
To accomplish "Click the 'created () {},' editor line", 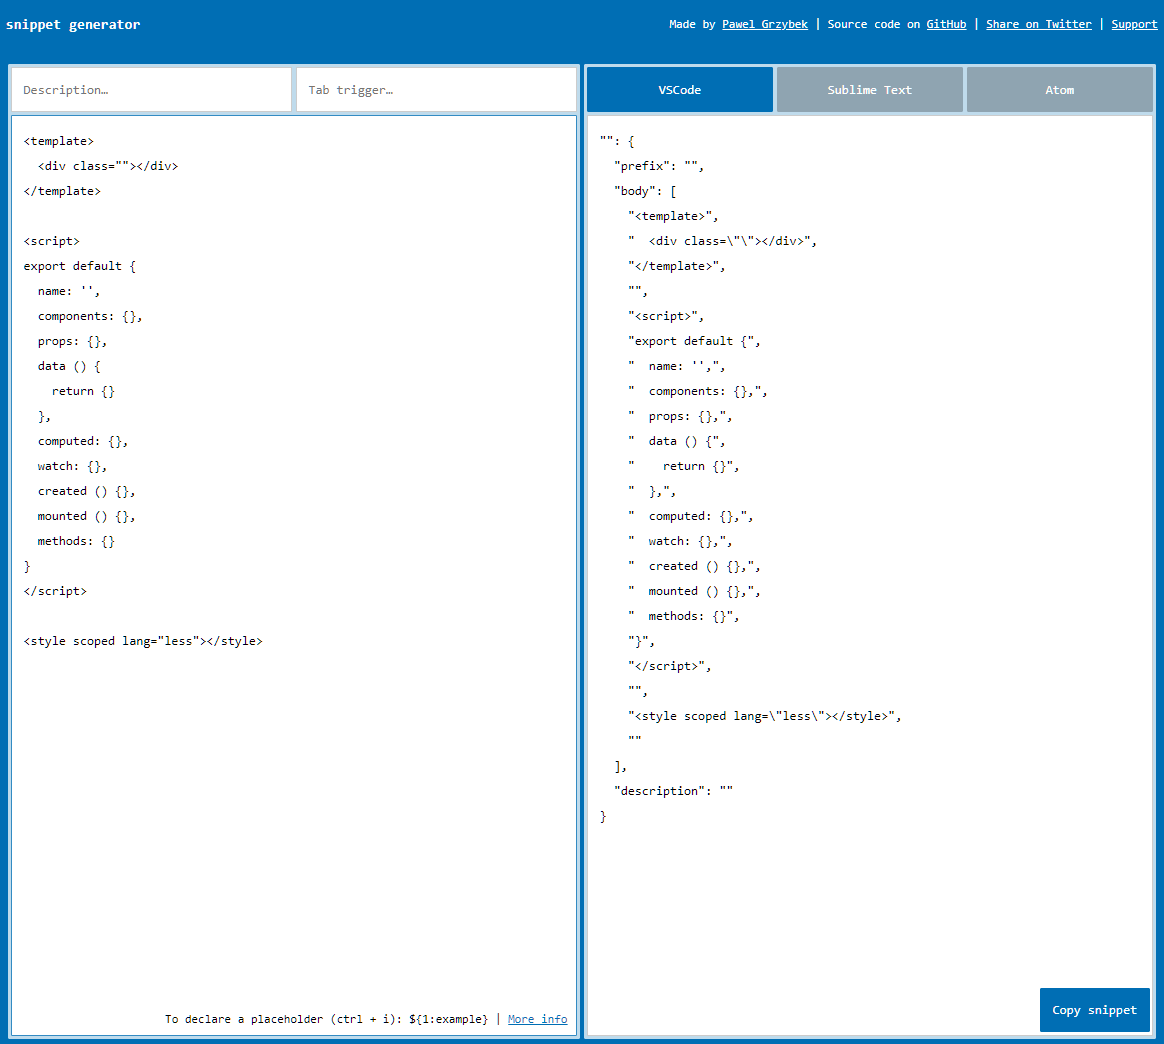I will (x=86, y=491).
